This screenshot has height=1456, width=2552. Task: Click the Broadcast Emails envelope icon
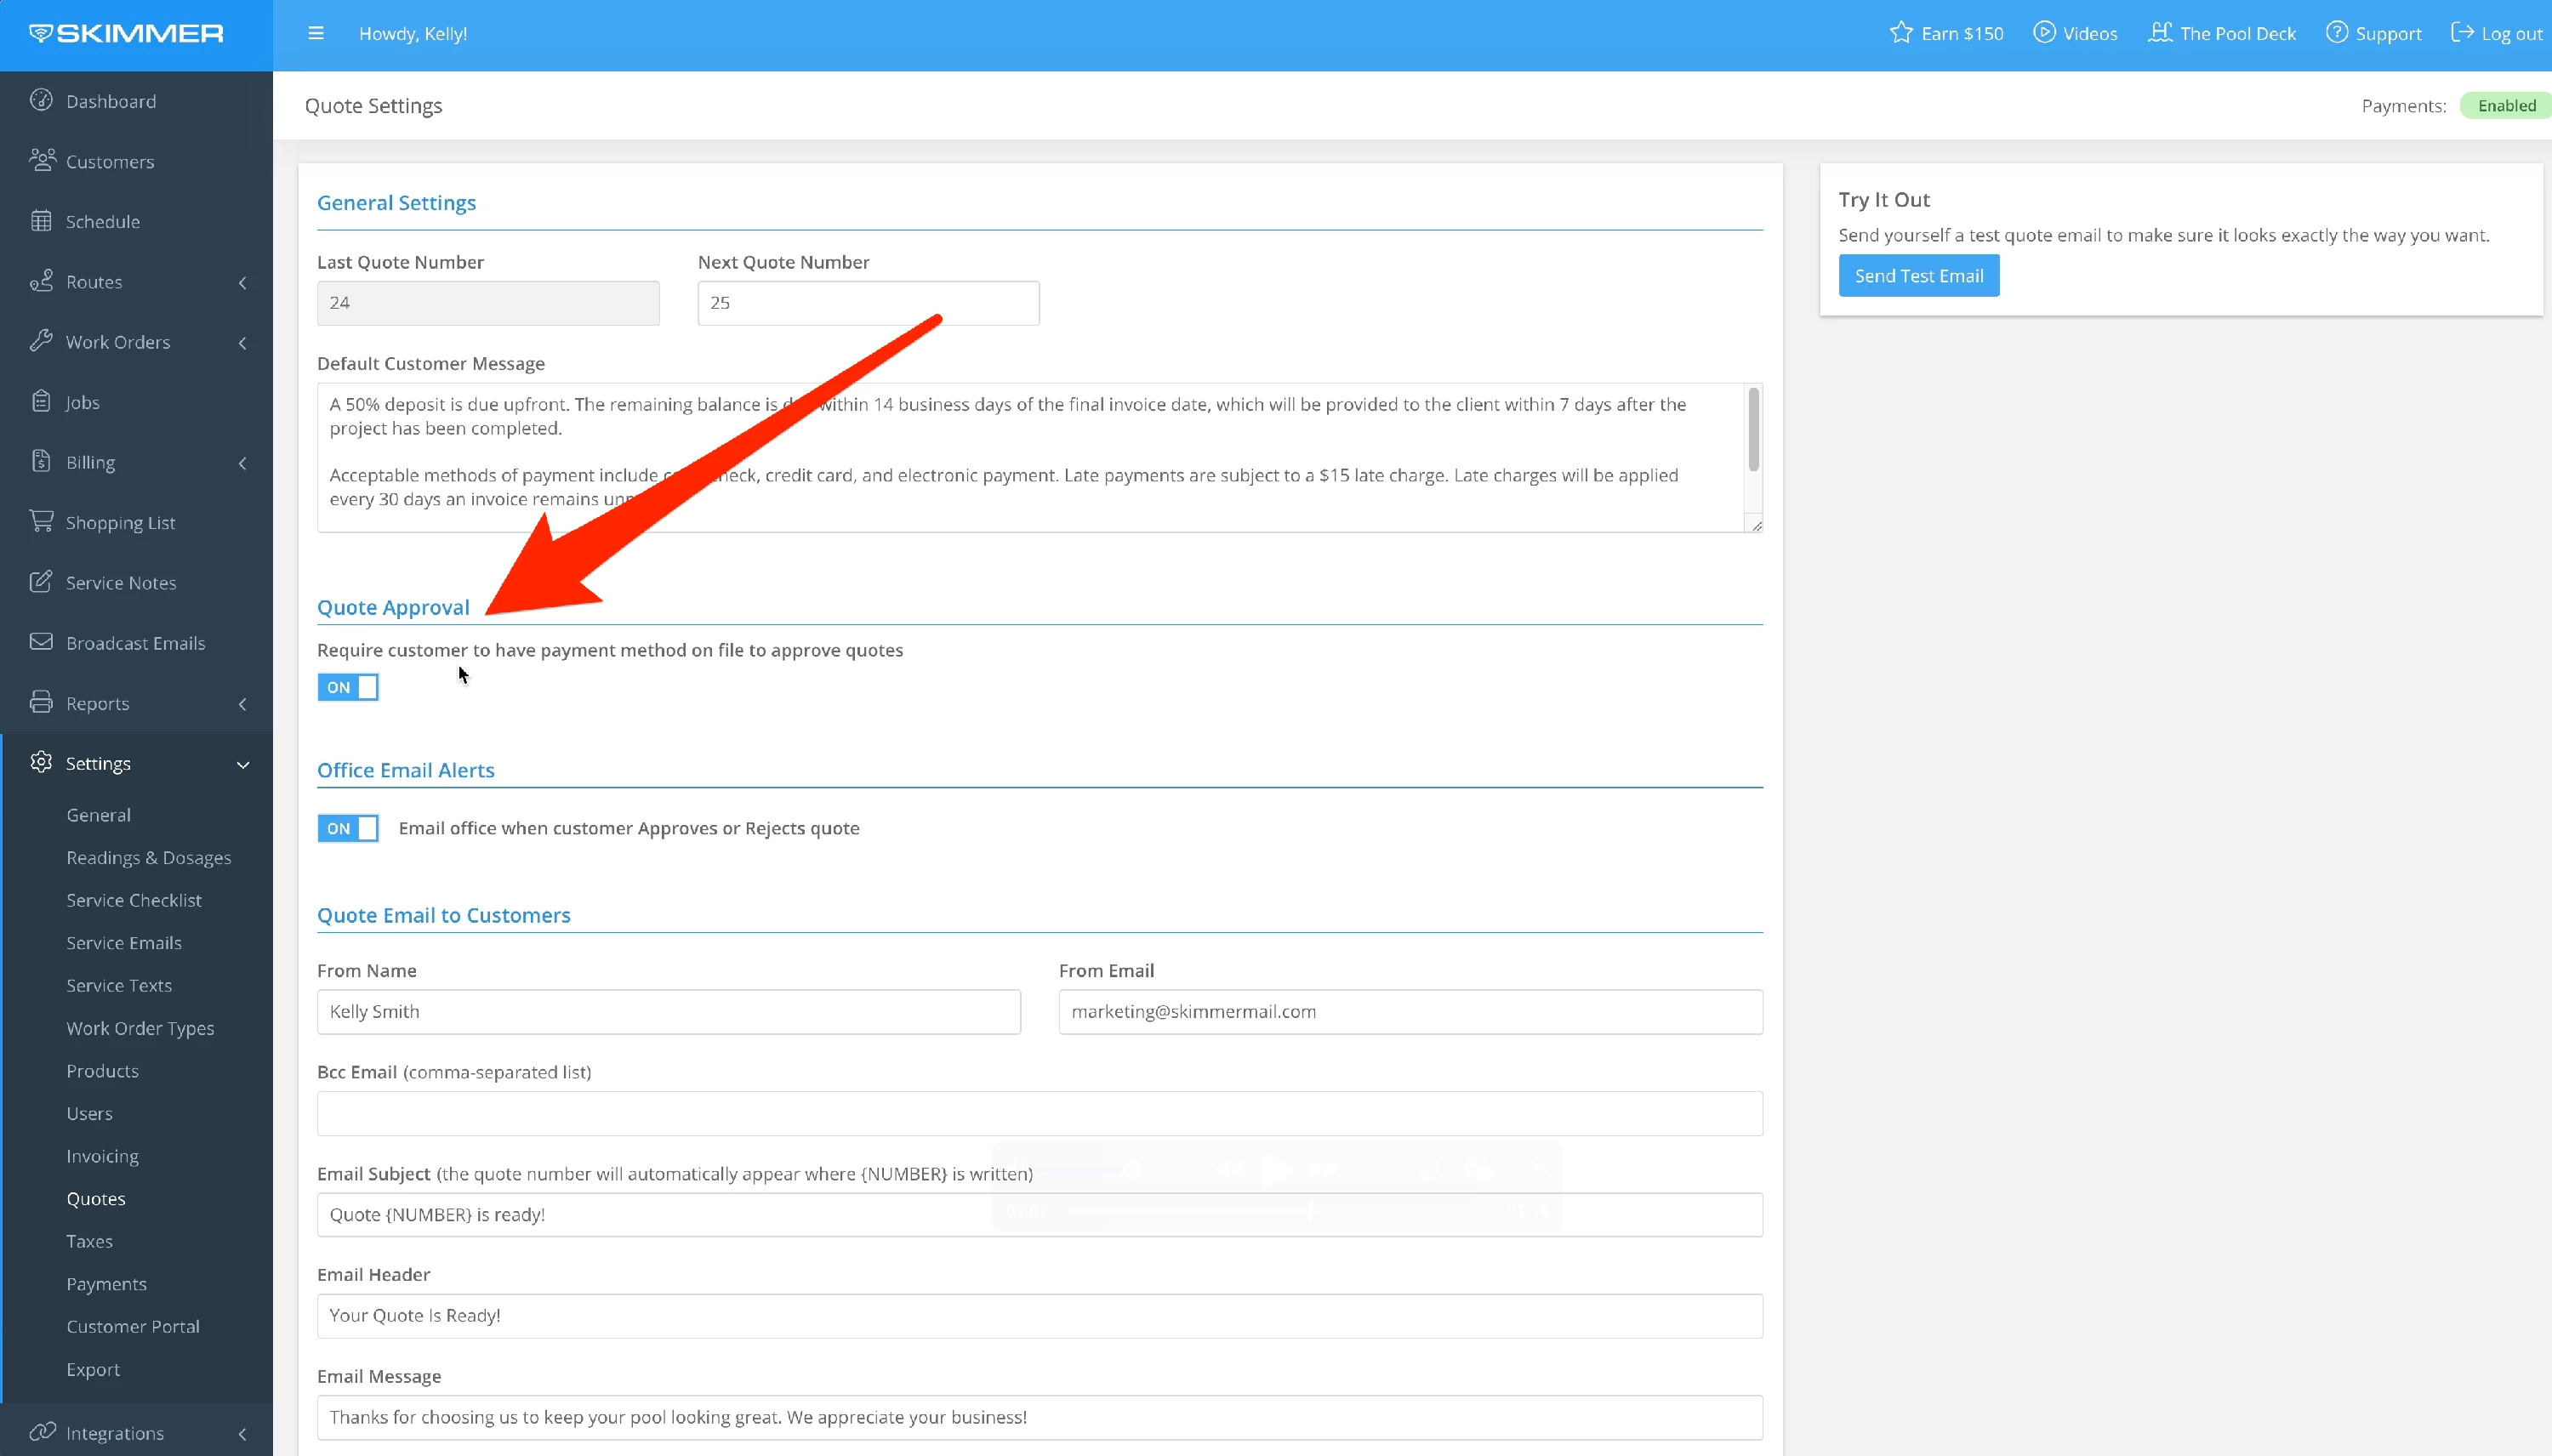(x=41, y=642)
